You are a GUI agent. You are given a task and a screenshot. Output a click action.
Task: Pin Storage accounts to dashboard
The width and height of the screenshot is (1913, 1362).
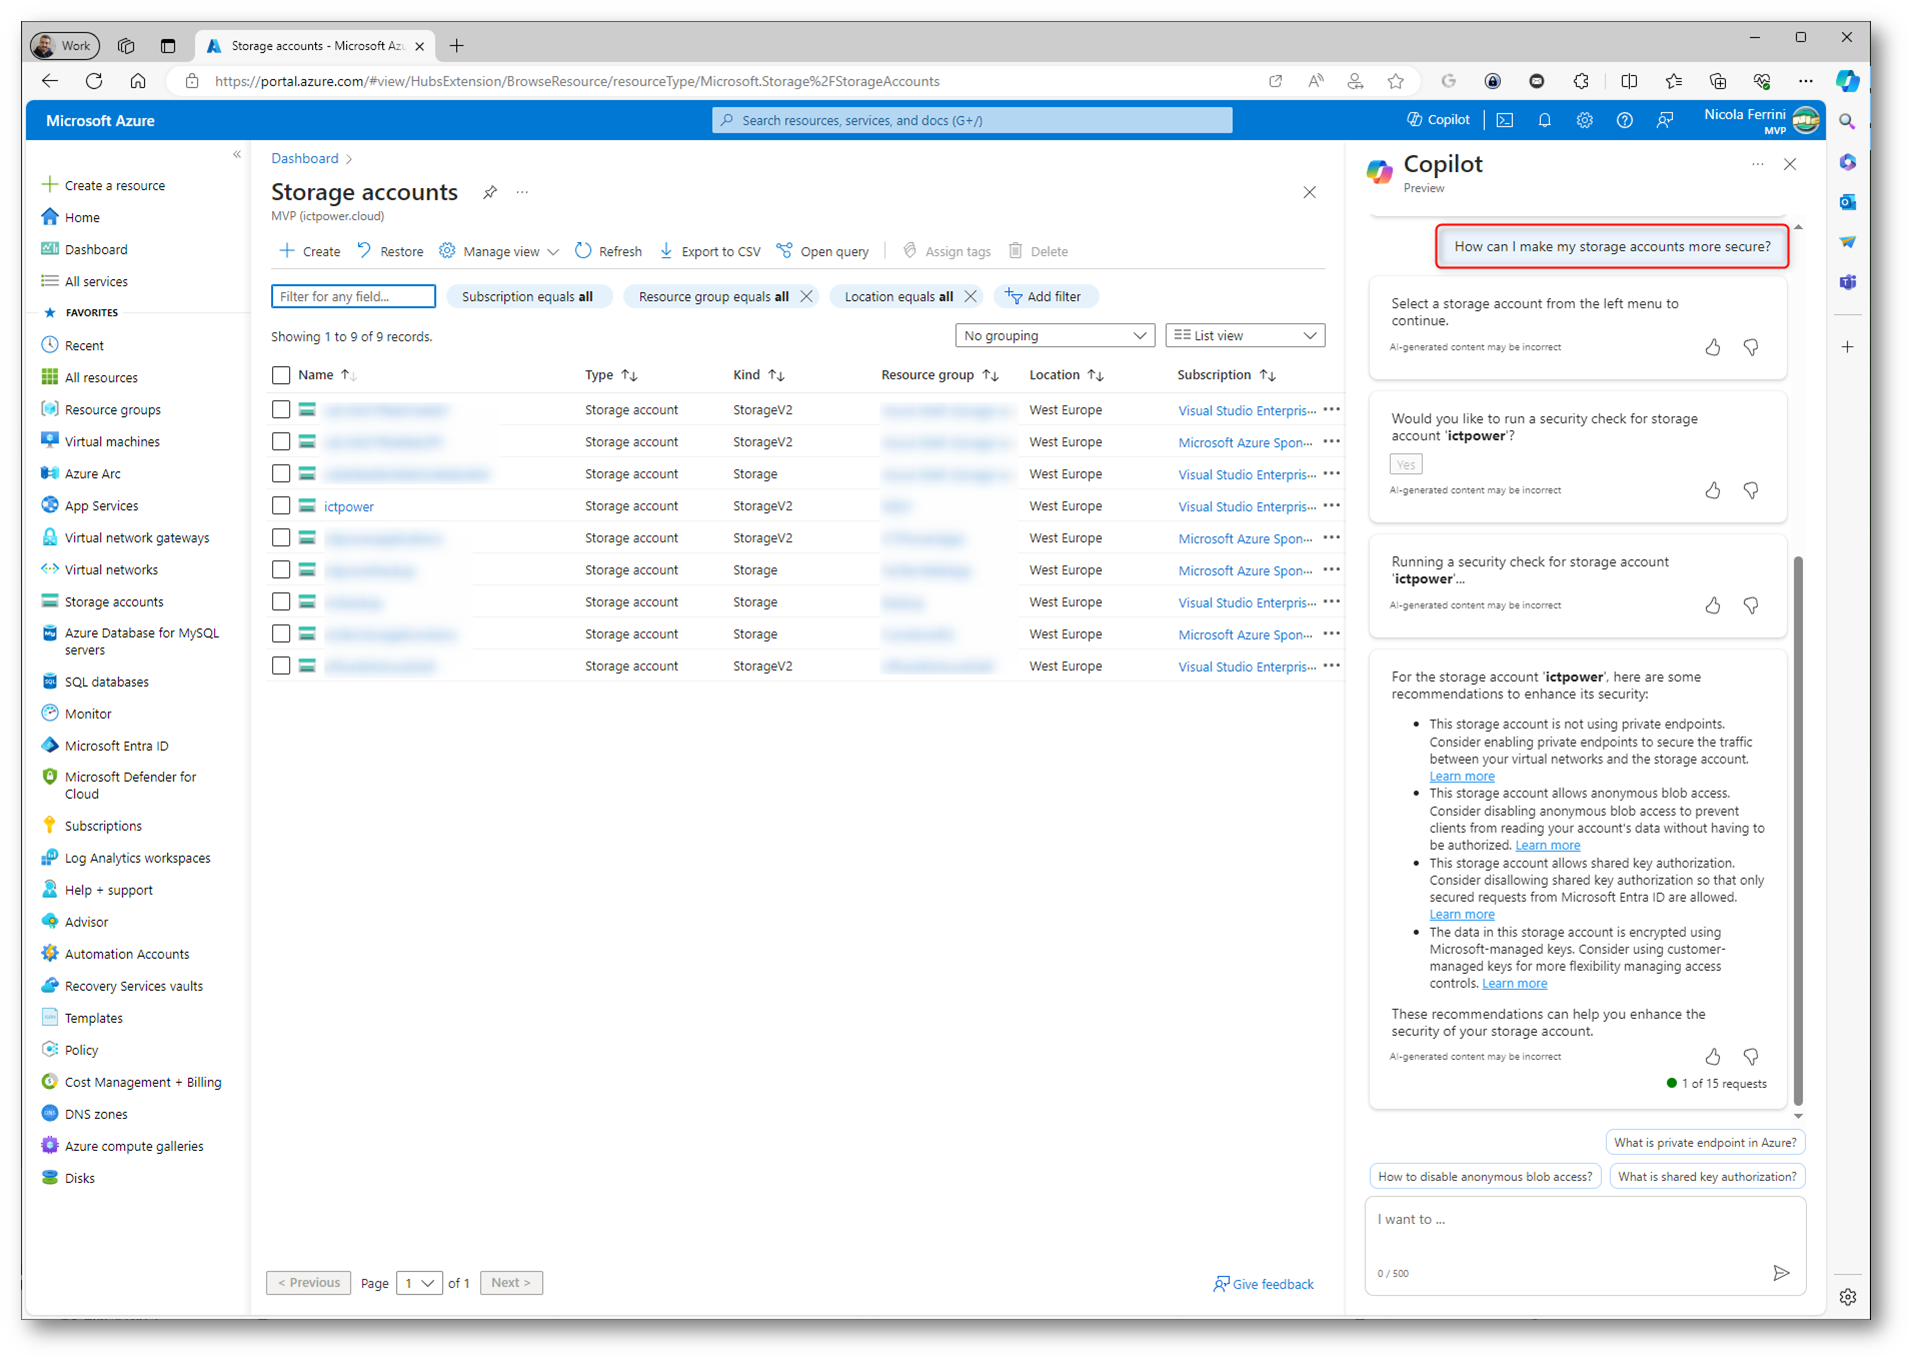click(490, 192)
